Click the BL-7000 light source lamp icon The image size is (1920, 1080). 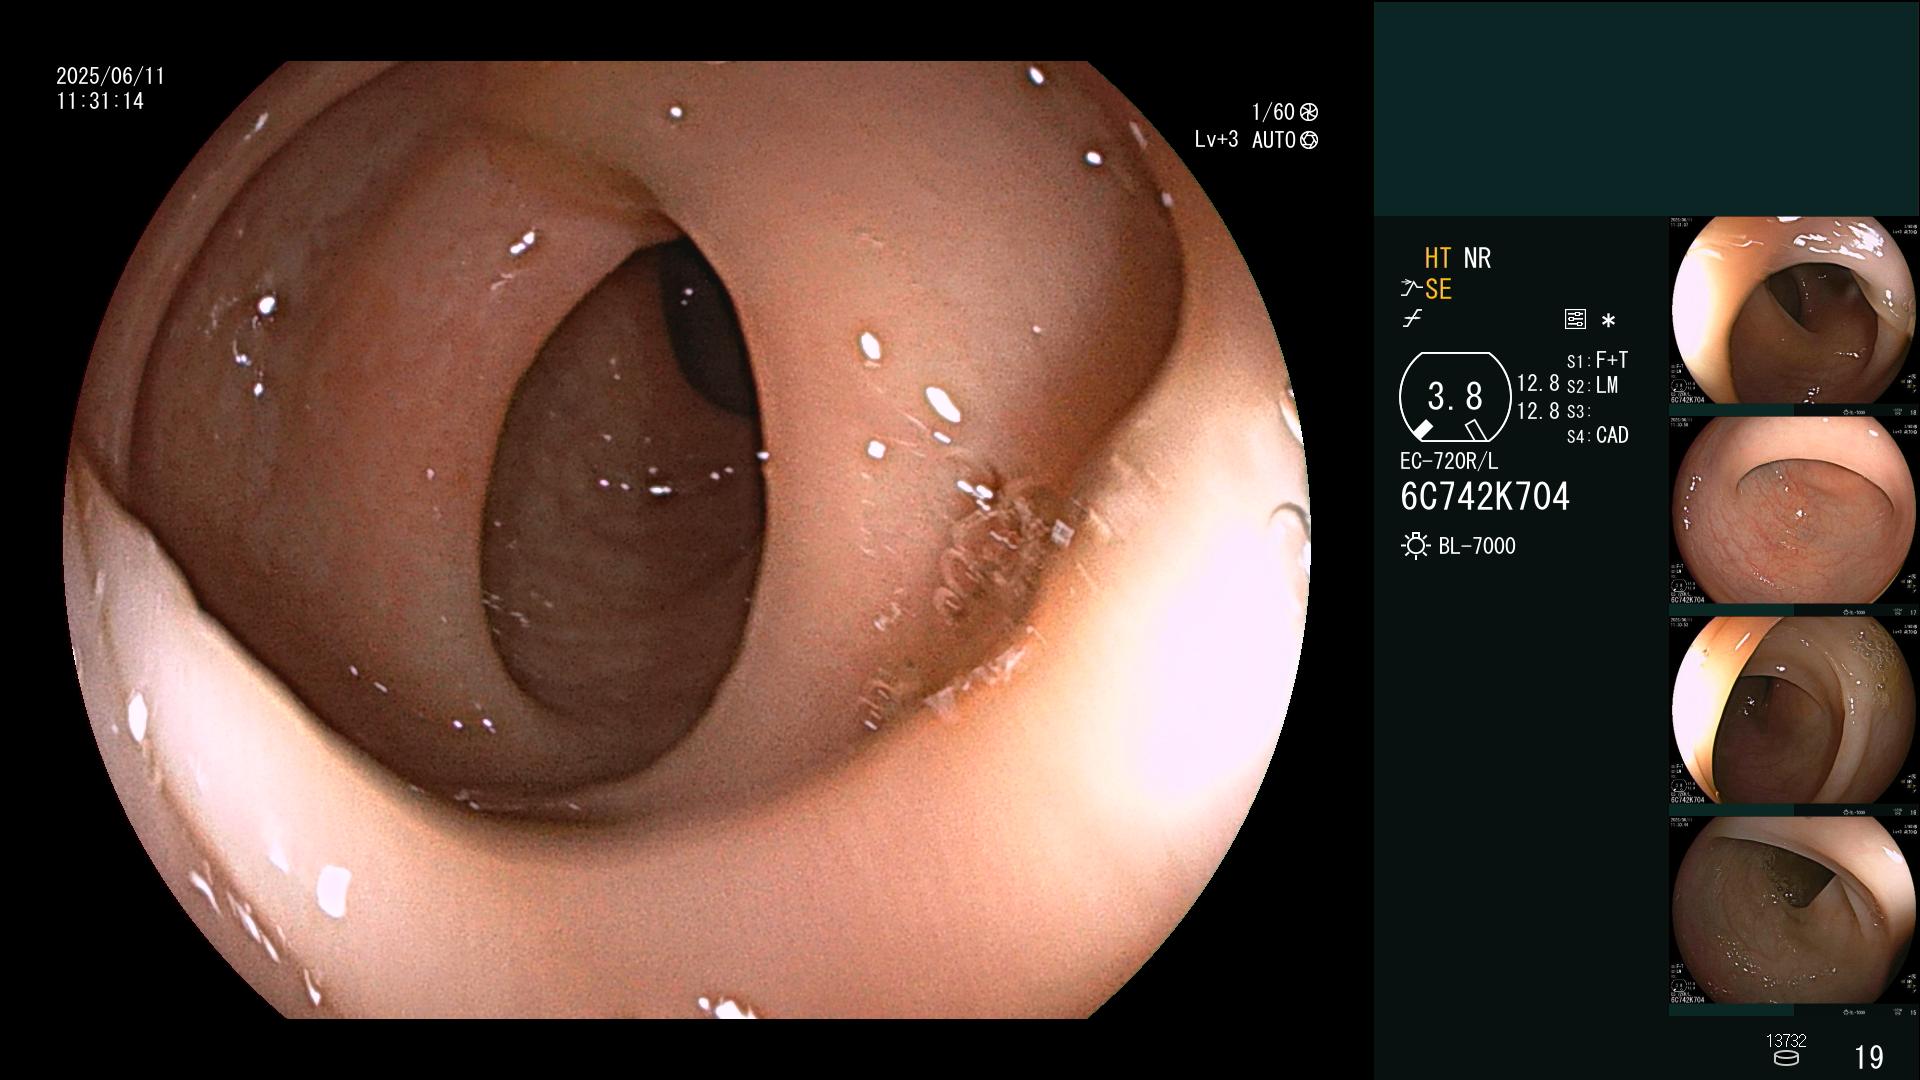[x=1415, y=546]
